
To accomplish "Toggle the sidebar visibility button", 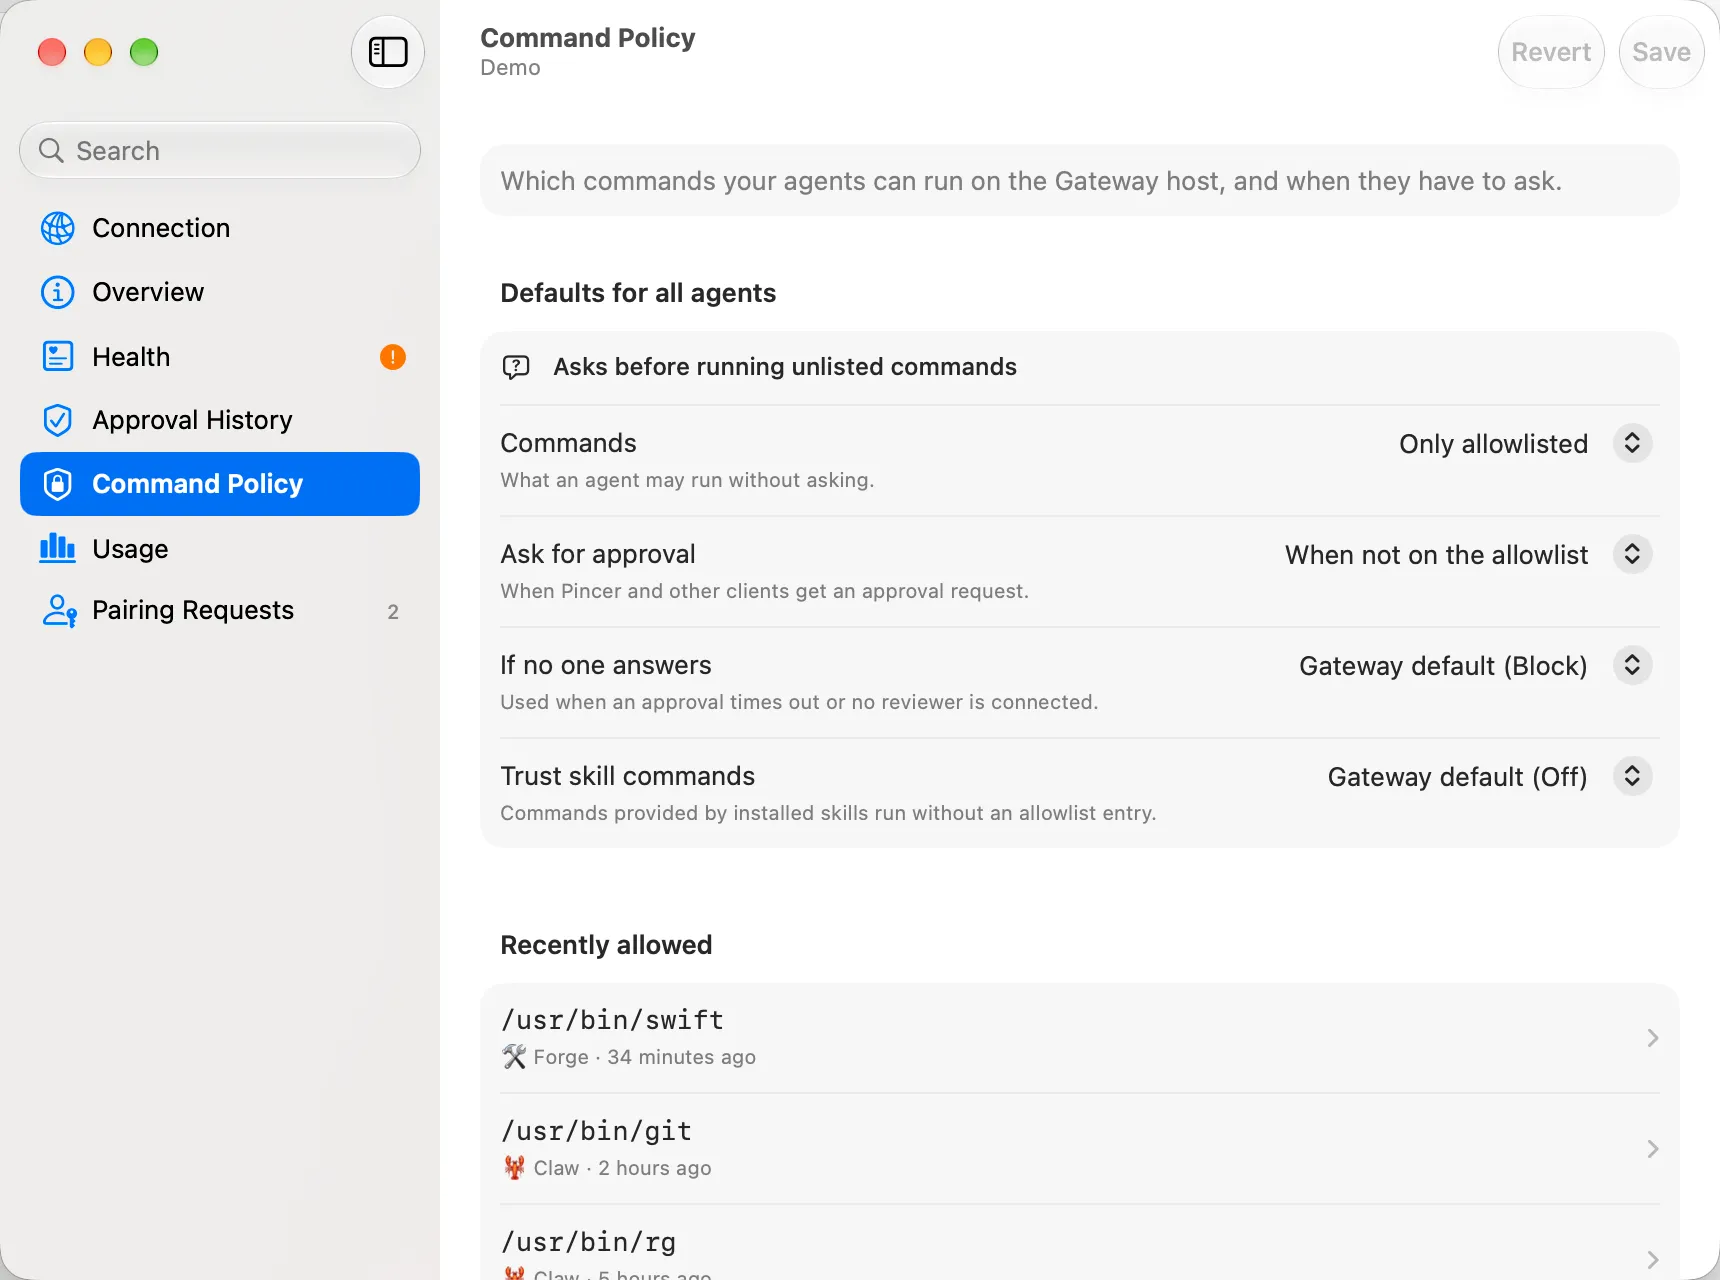I will (x=388, y=52).
